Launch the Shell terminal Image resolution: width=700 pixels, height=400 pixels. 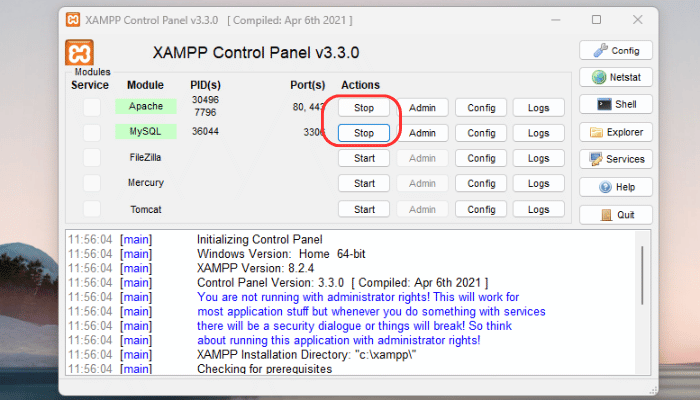point(616,104)
